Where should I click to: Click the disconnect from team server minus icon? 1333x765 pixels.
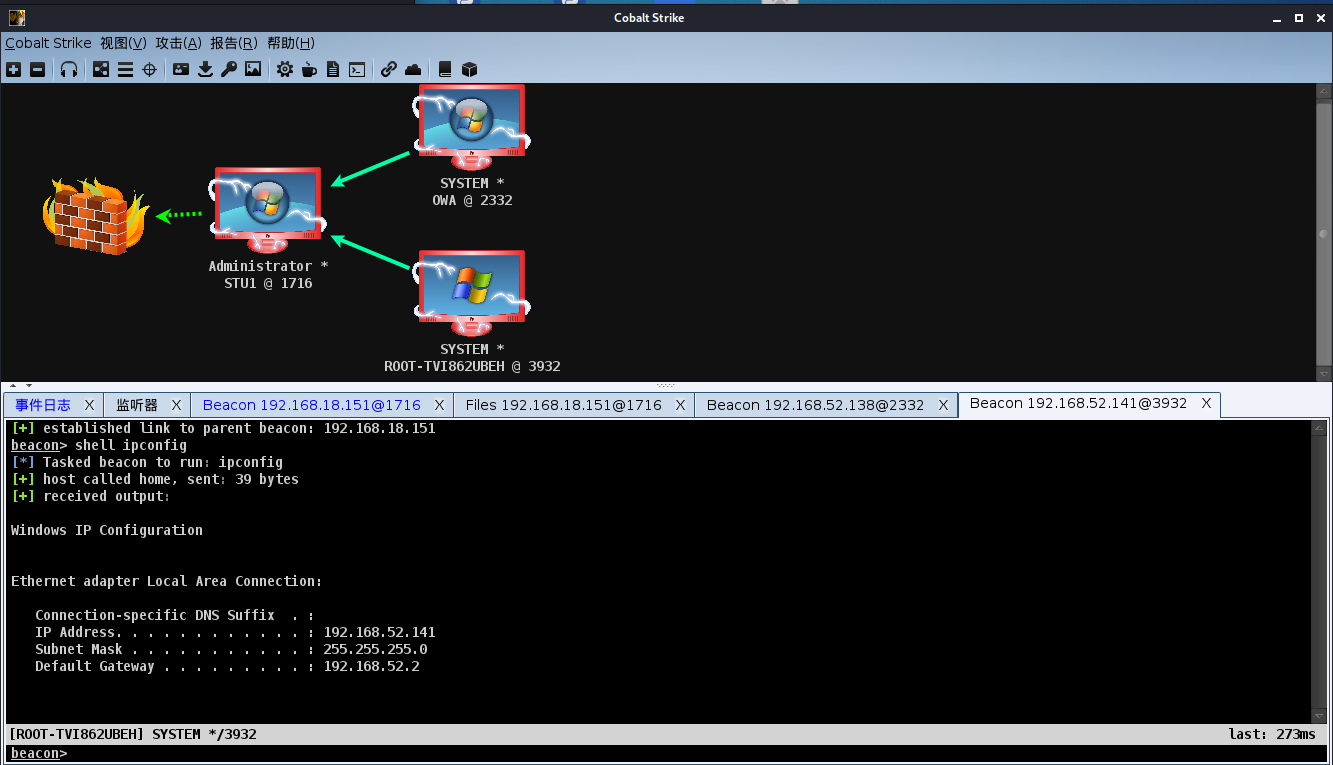pos(37,69)
